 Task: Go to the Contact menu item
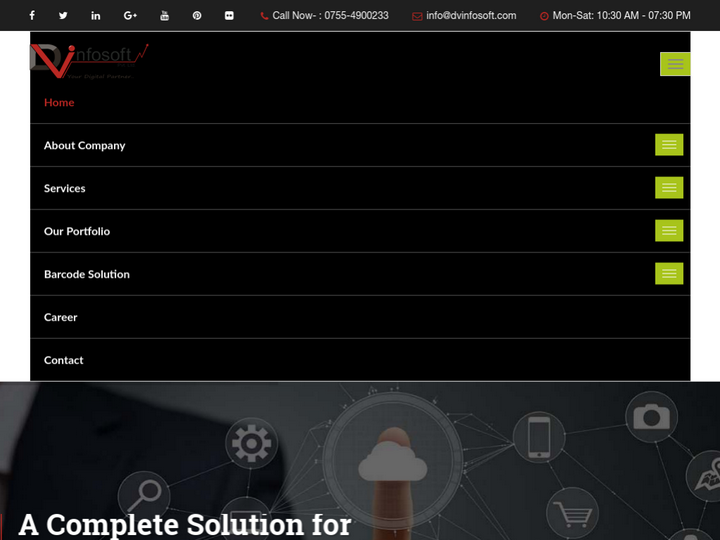pyautogui.click(x=63, y=360)
